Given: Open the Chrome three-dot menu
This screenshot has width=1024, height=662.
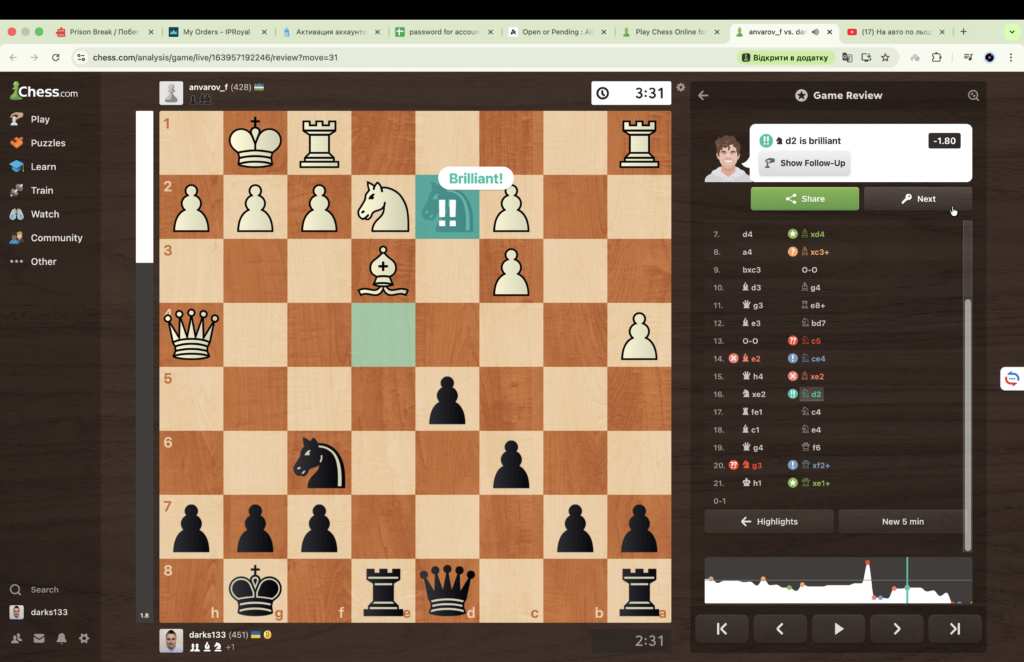Looking at the screenshot, I should 1011,57.
